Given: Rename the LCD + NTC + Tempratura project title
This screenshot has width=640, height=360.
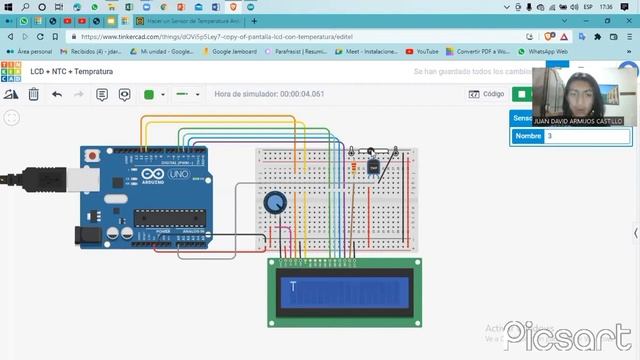Looking at the screenshot, I should [x=71, y=71].
